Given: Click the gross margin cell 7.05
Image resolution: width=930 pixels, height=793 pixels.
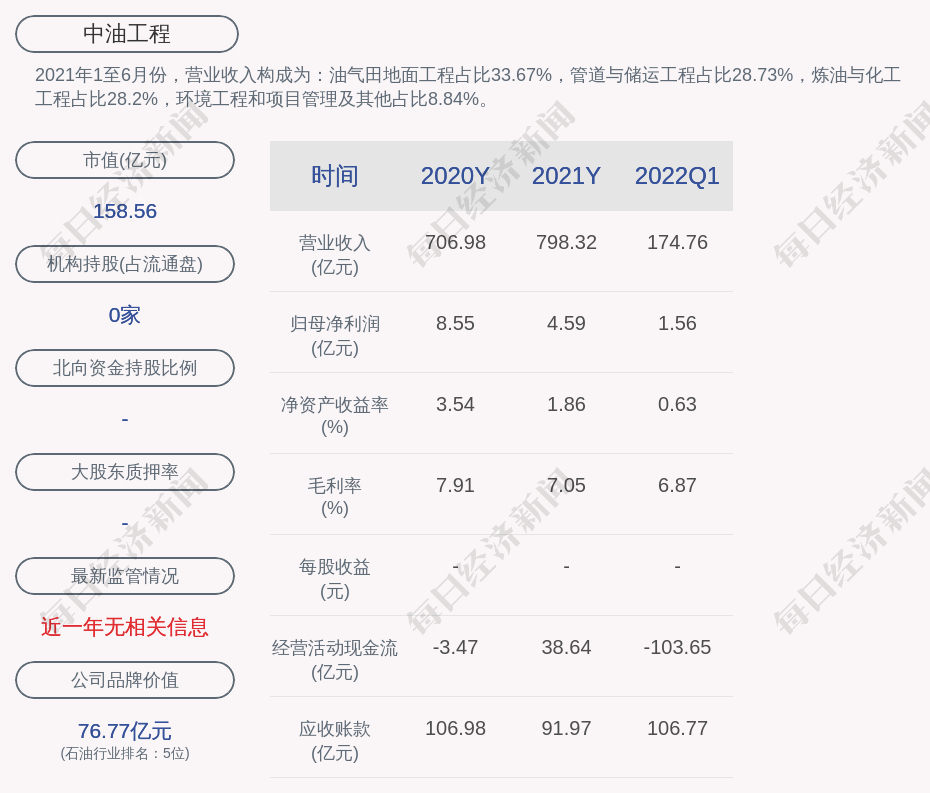Looking at the screenshot, I should [x=566, y=485].
